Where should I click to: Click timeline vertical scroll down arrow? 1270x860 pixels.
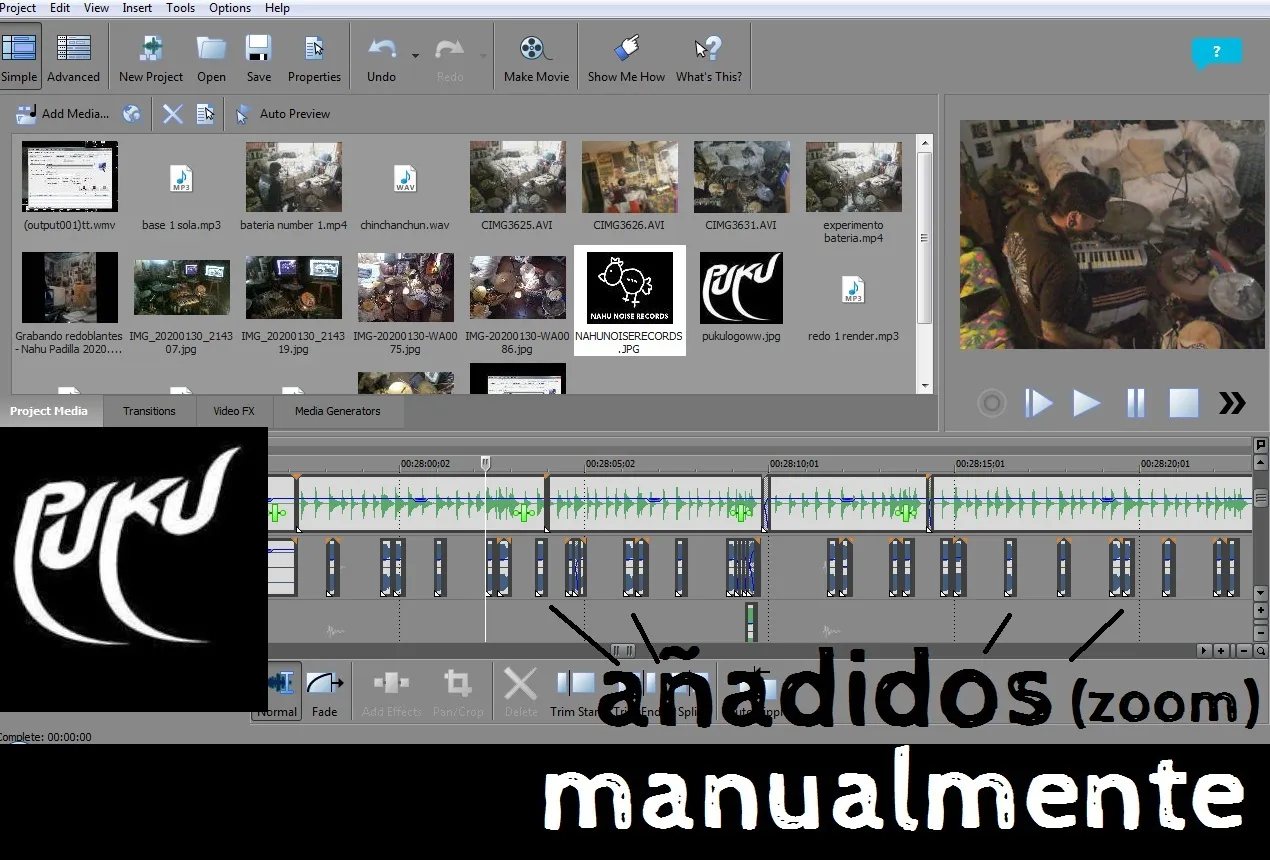tap(1261, 594)
